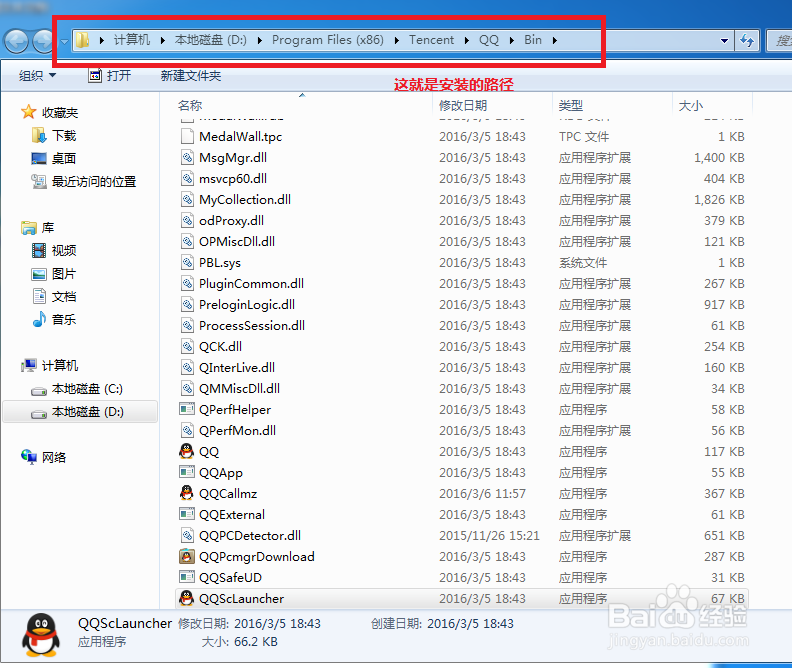Select Bin breadcrumb segment

point(532,40)
